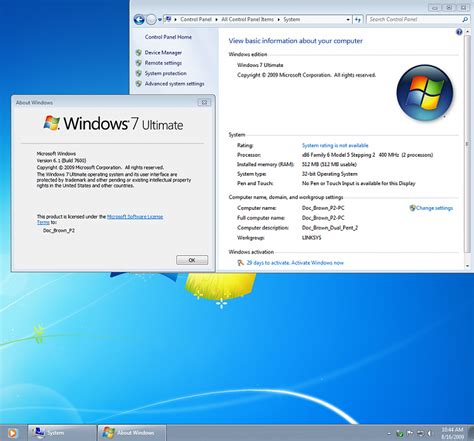Click Change settings link
474x441 pixels.
coord(434,208)
